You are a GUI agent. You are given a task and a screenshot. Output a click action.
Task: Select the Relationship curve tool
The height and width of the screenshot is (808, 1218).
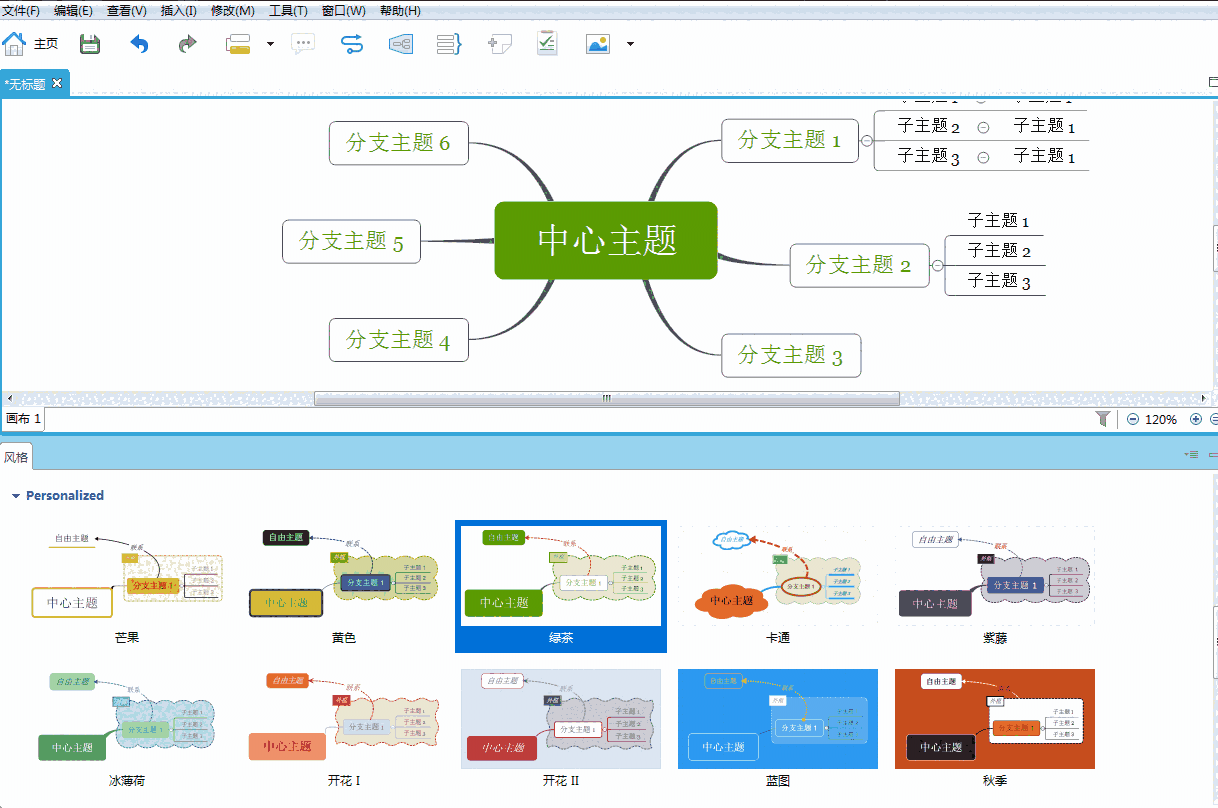tap(352, 43)
